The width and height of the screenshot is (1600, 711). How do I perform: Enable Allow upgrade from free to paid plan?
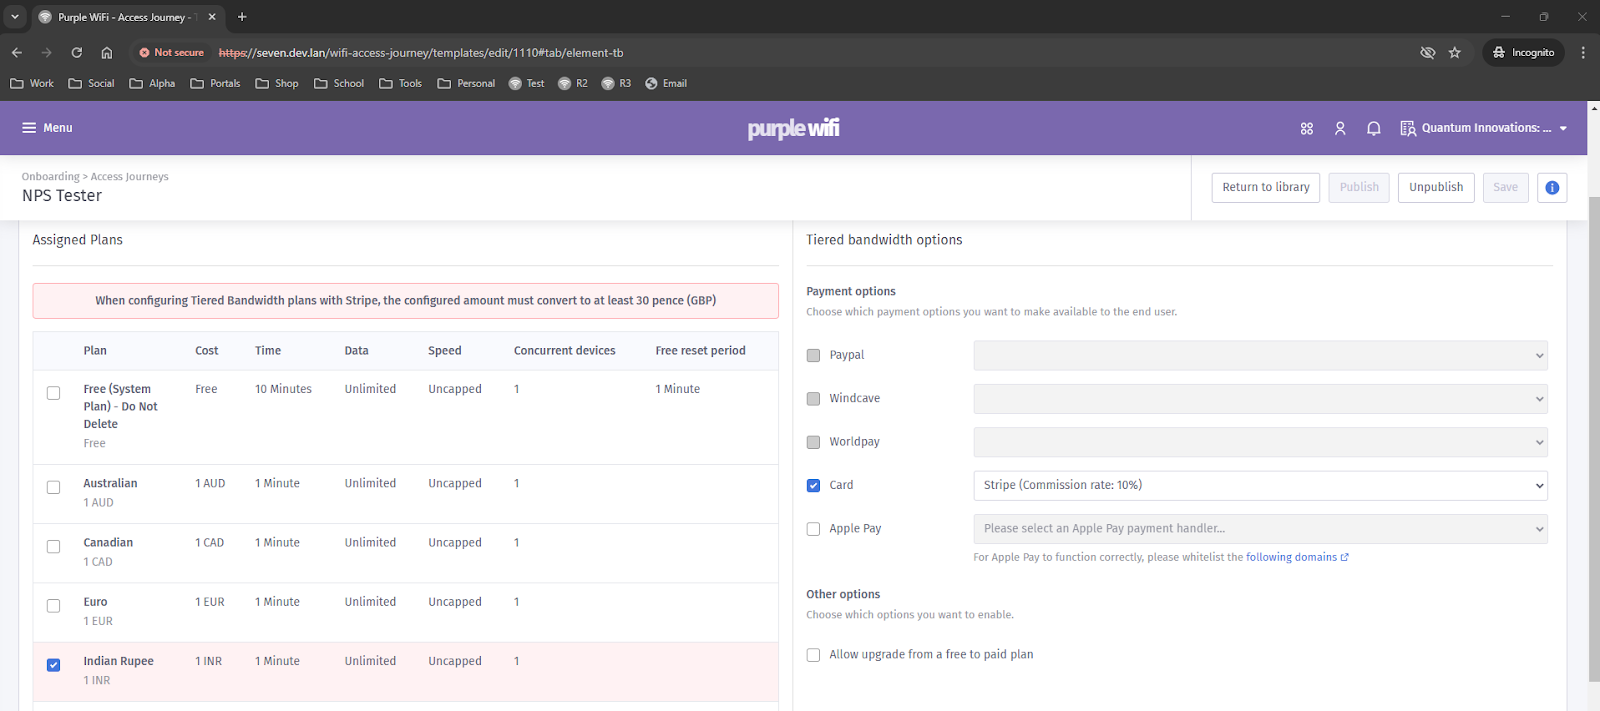(x=813, y=655)
